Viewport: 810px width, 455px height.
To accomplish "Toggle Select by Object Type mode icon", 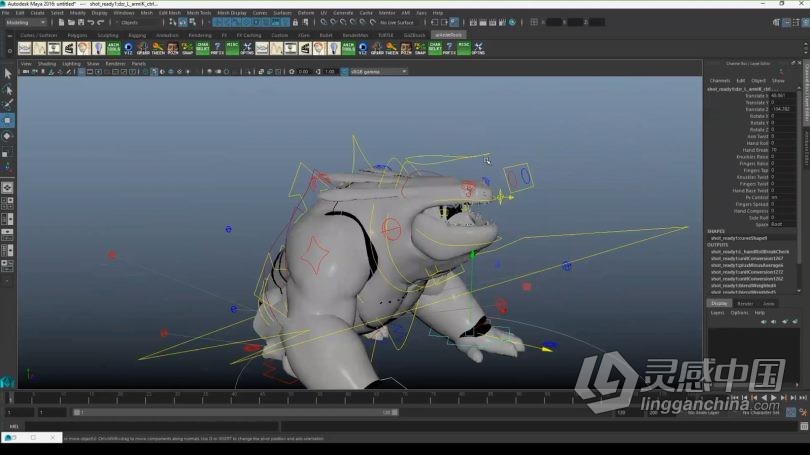I will tap(182, 22).
